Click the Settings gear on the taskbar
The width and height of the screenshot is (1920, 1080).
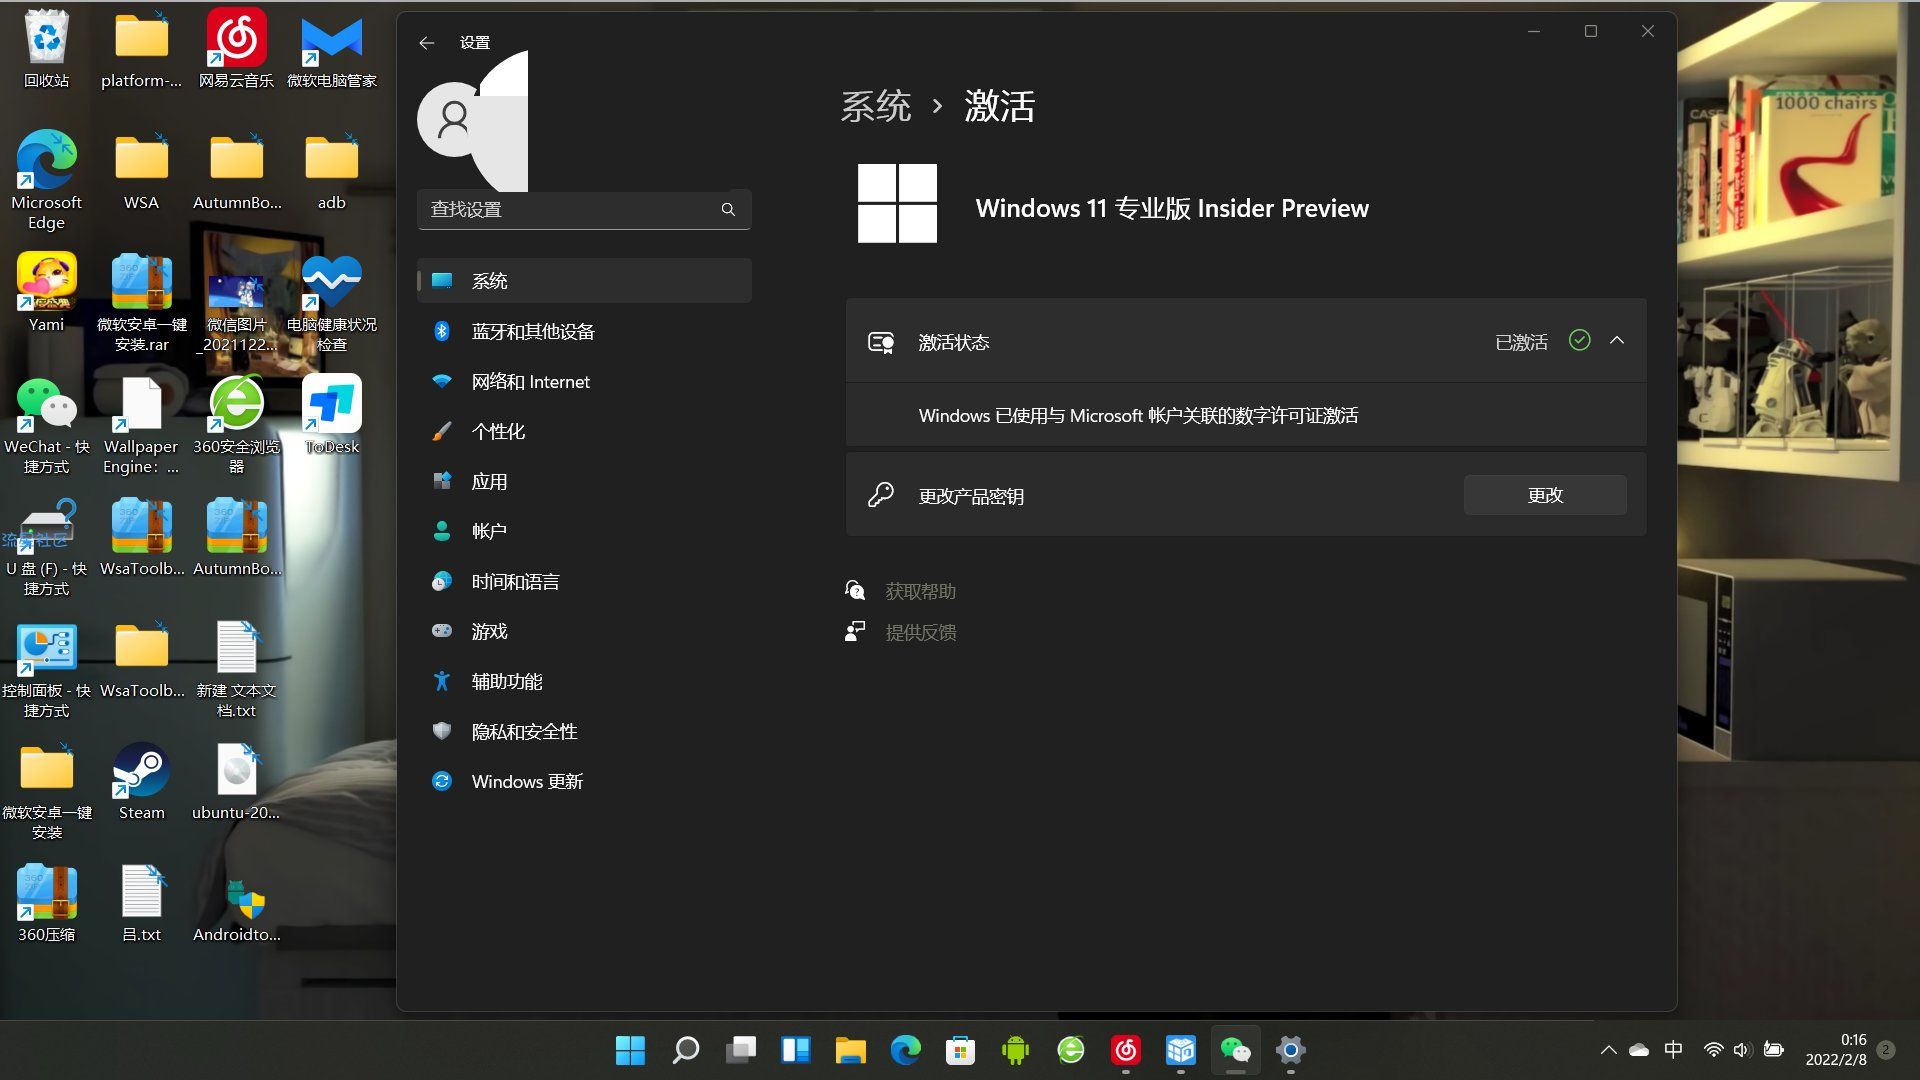coord(1291,1050)
